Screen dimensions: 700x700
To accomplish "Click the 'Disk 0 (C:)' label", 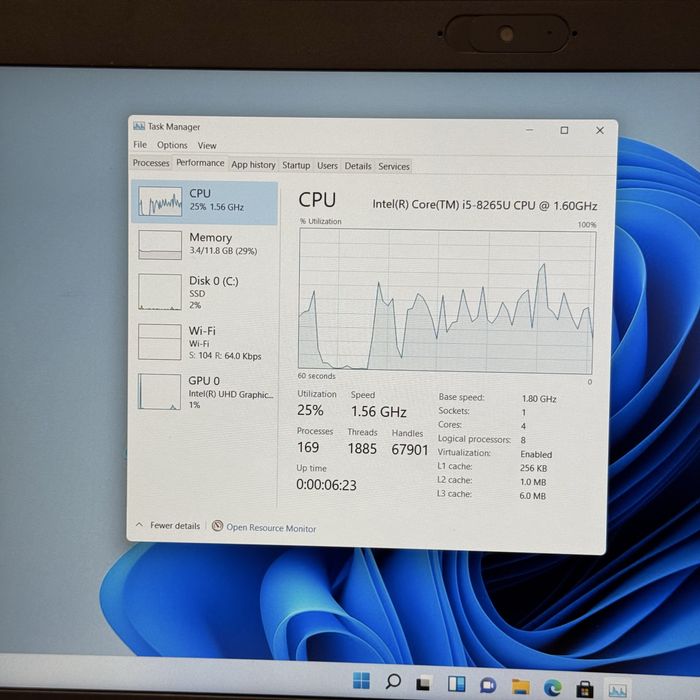I will [x=213, y=281].
